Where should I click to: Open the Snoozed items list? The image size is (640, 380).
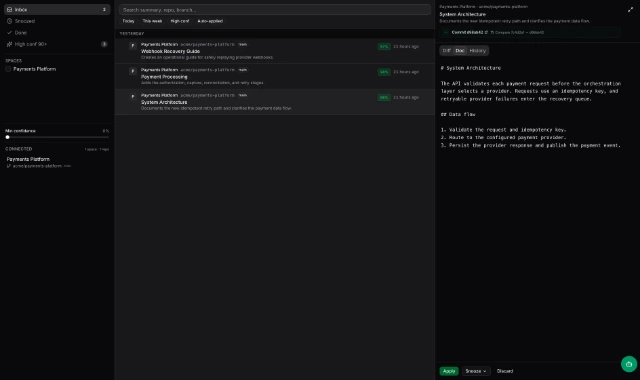coord(57,21)
